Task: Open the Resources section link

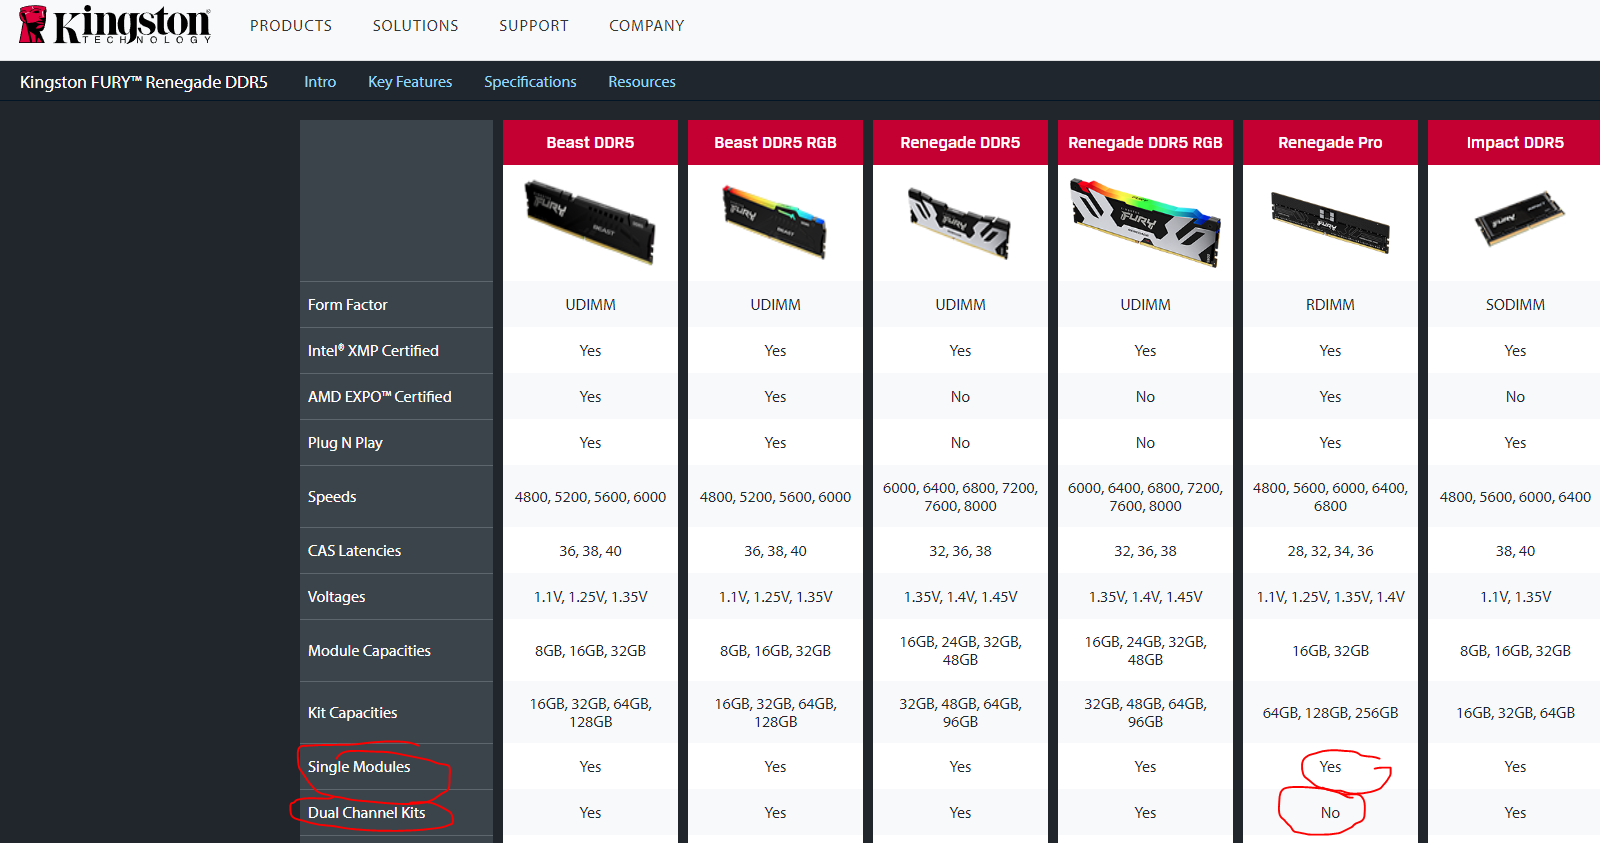Action: tap(642, 82)
